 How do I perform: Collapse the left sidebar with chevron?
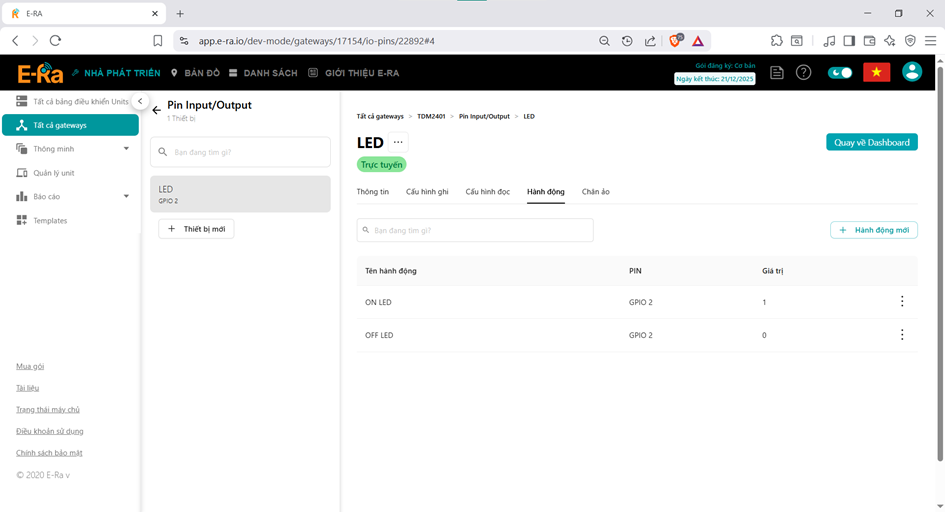[141, 101]
